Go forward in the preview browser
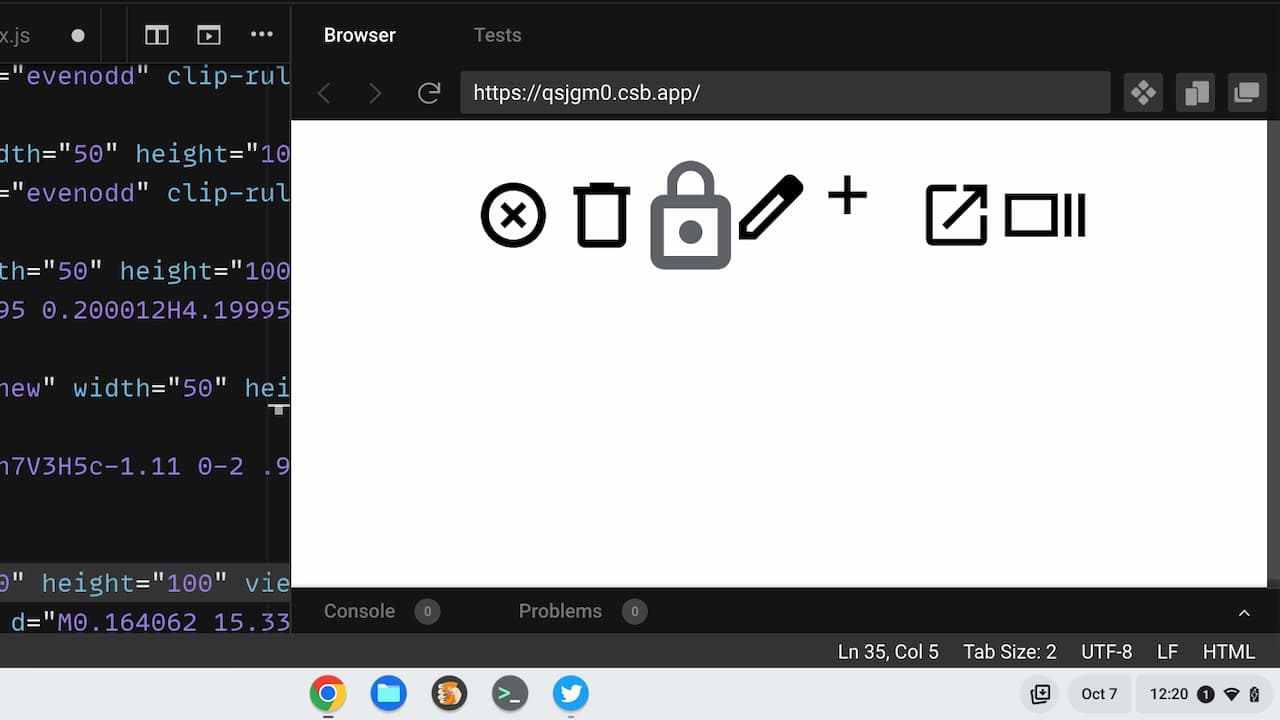This screenshot has width=1280, height=720. [375, 93]
